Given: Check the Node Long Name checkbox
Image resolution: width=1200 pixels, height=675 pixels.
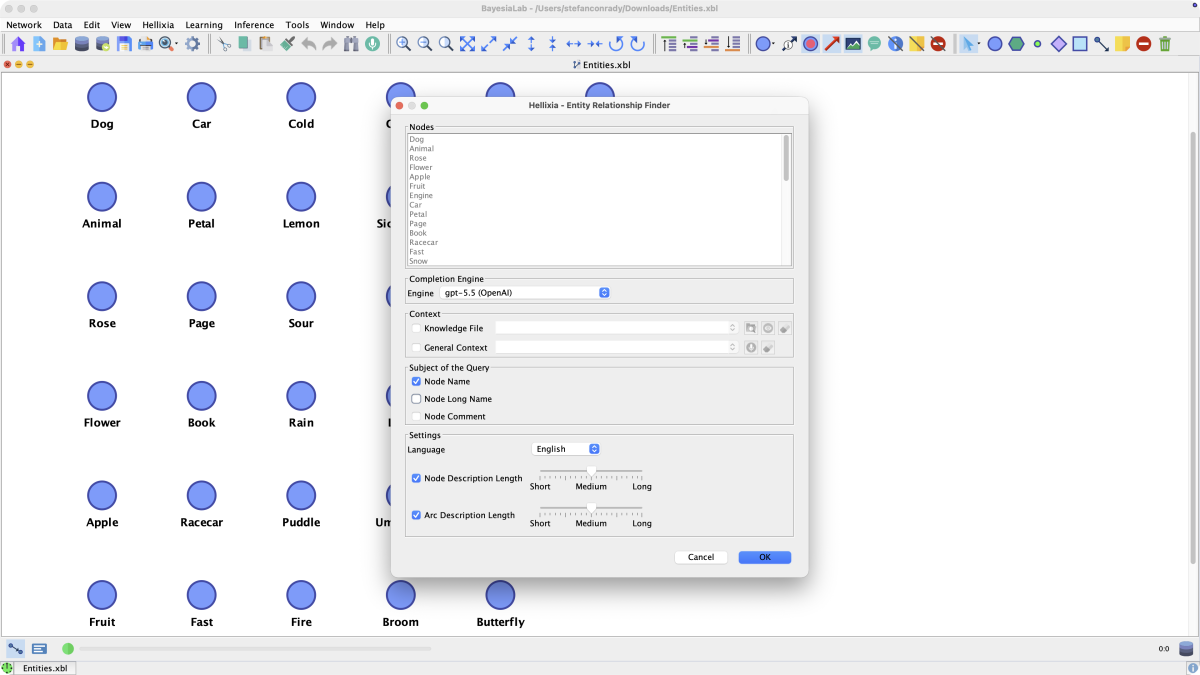Looking at the screenshot, I should tap(416, 399).
